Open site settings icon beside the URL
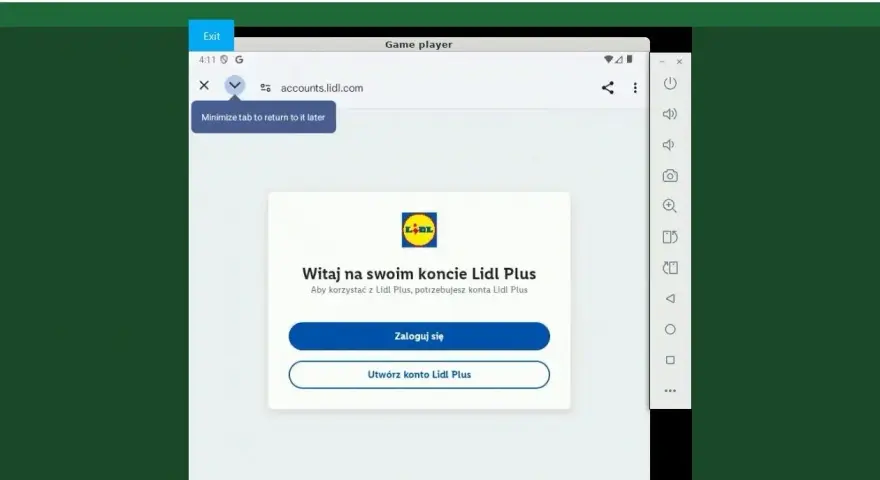 point(265,88)
